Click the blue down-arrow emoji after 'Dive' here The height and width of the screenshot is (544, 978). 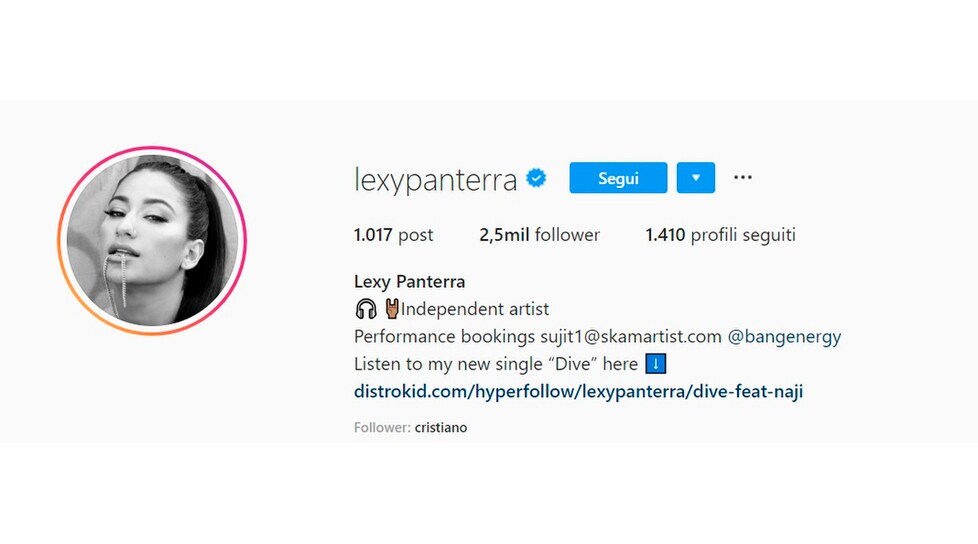pyautogui.click(x=656, y=363)
